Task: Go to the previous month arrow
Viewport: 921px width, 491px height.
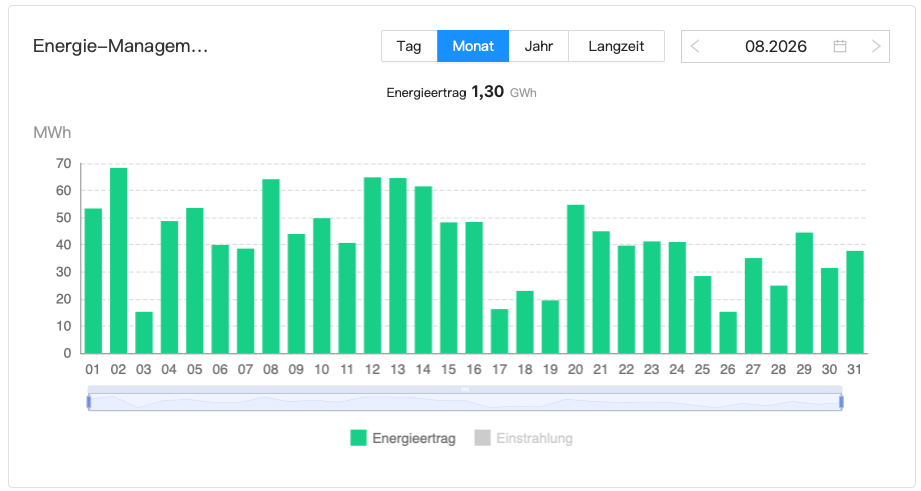Action: [x=695, y=46]
